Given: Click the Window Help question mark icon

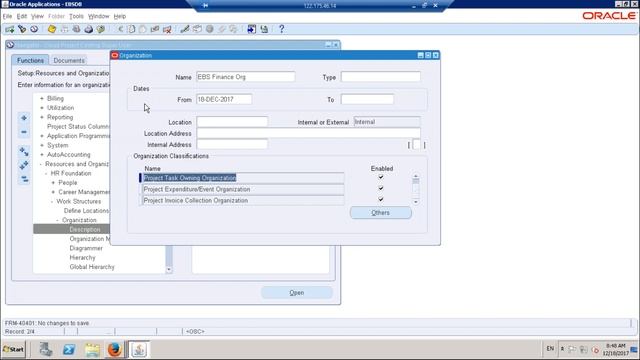Looking at the screenshot, I should (x=281, y=29).
